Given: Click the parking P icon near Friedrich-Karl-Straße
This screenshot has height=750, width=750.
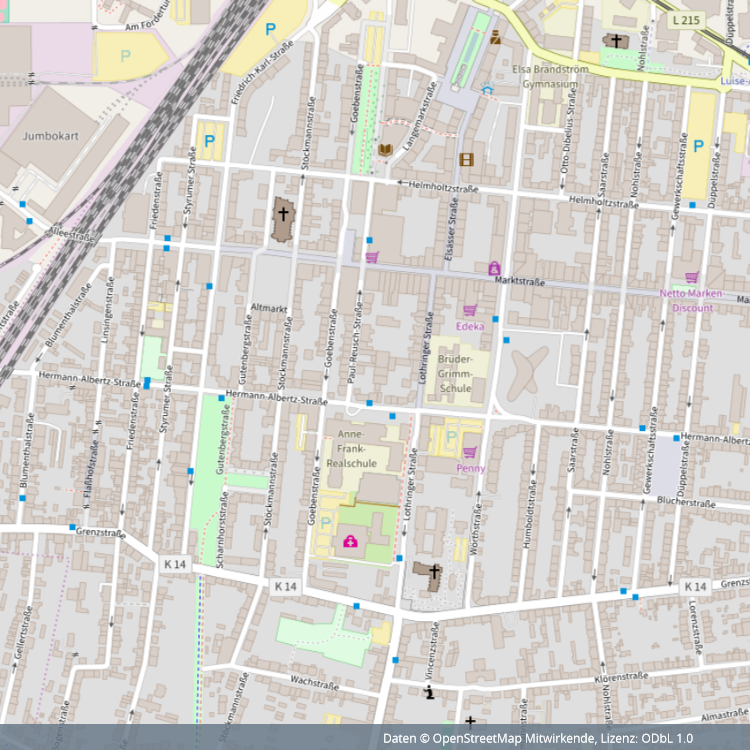Looking at the screenshot, I should (x=270, y=30).
